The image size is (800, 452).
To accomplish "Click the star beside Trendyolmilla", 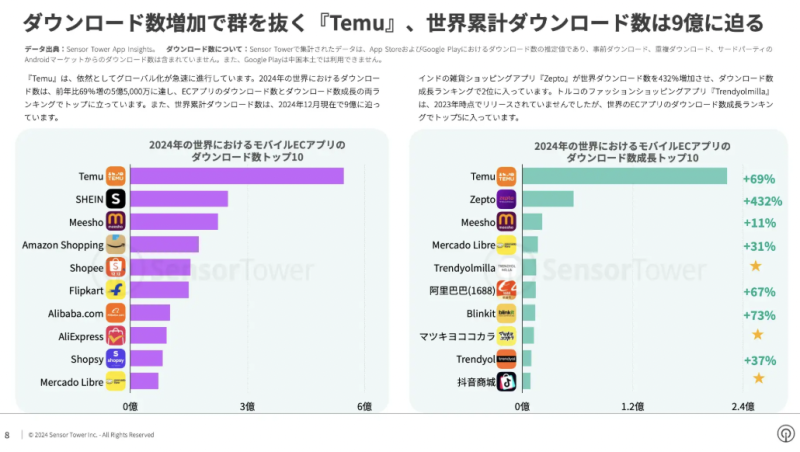I will pyautogui.click(x=757, y=267).
